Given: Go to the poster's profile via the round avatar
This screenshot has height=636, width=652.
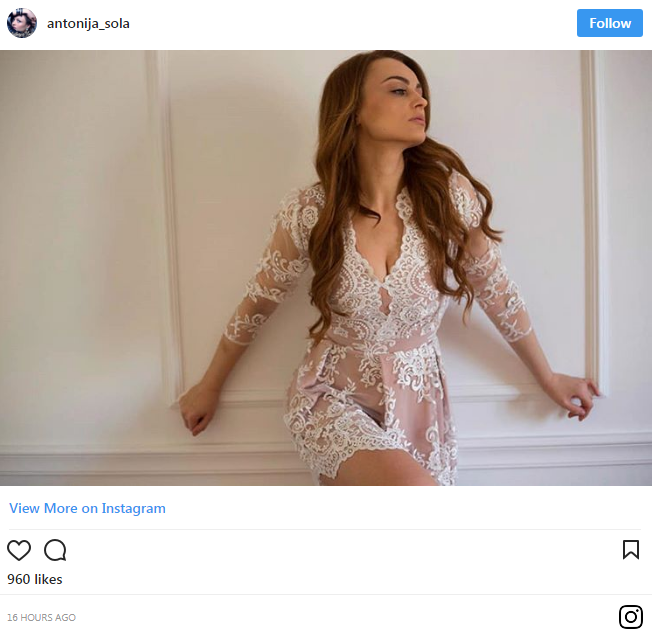Looking at the screenshot, I should tap(22, 23).
